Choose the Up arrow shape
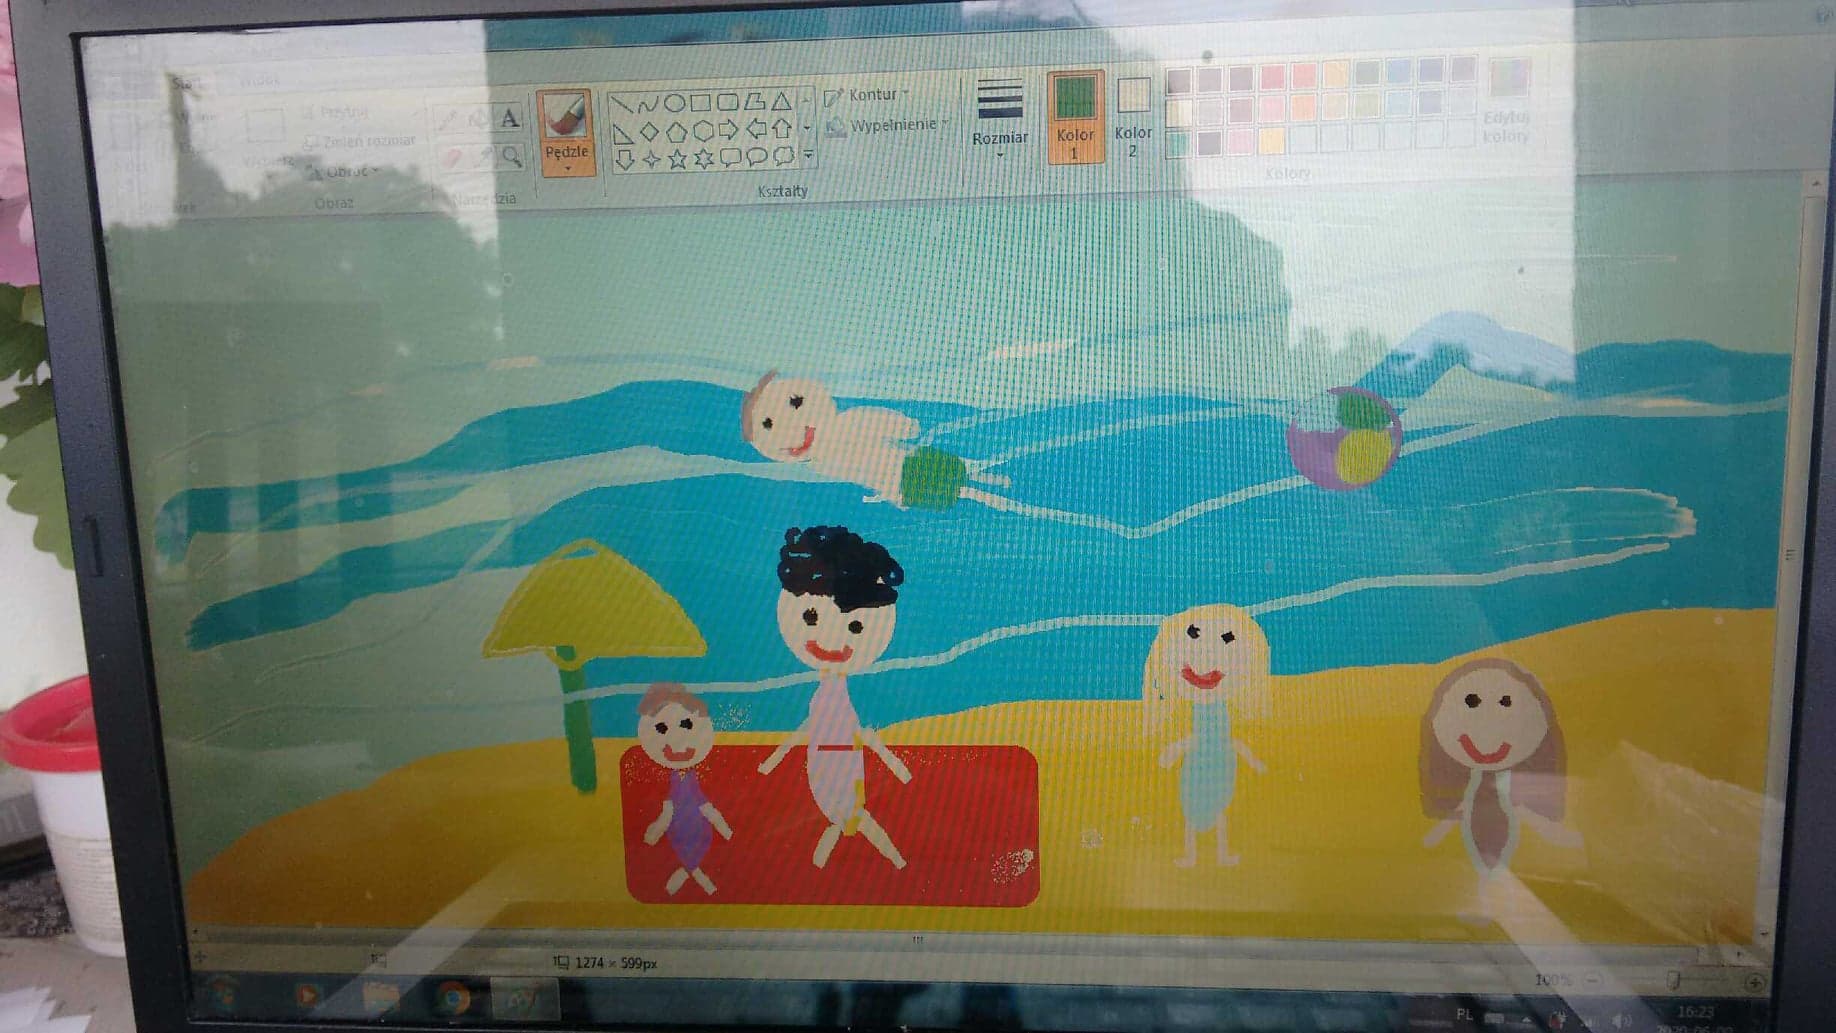Image resolution: width=1836 pixels, height=1033 pixels. point(782,129)
